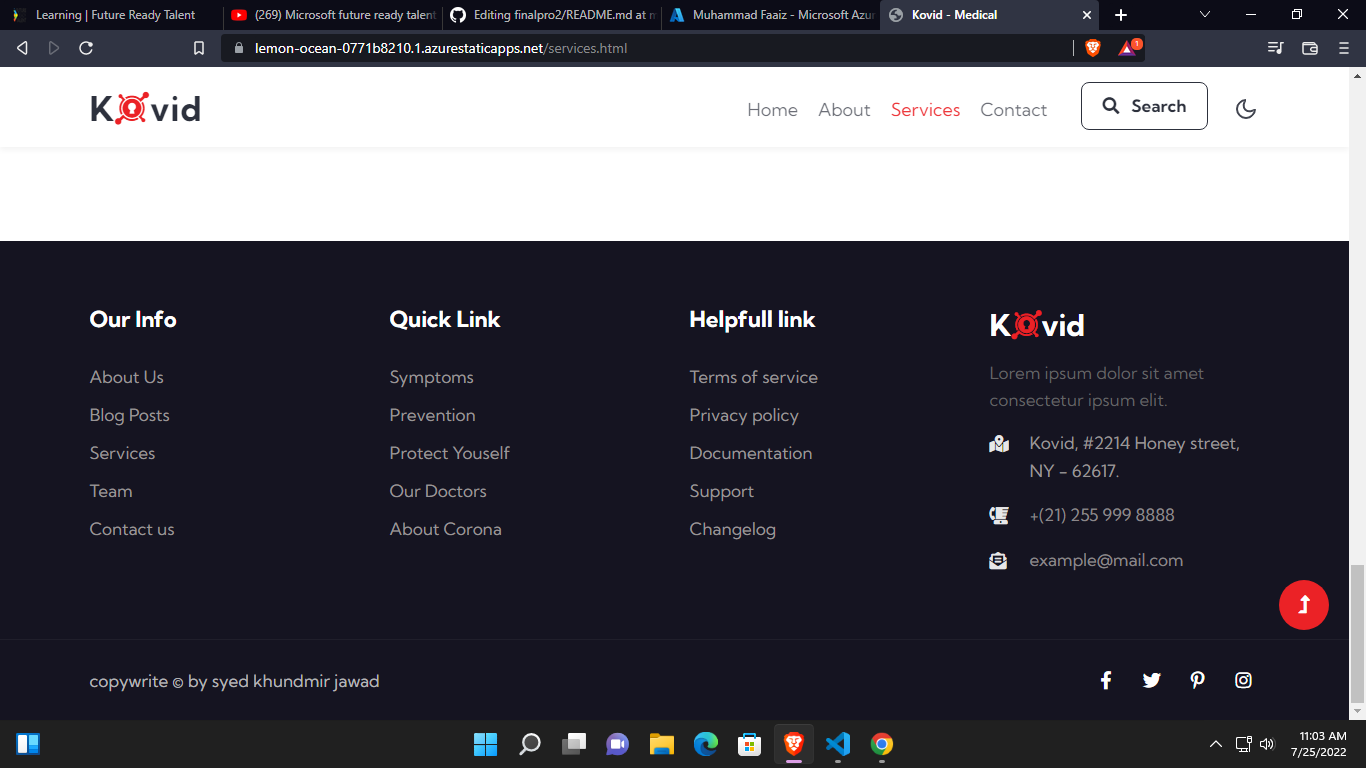Image resolution: width=1366 pixels, height=768 pixels.
Task: Select the About item in the navigation
Action: (844, 110)
